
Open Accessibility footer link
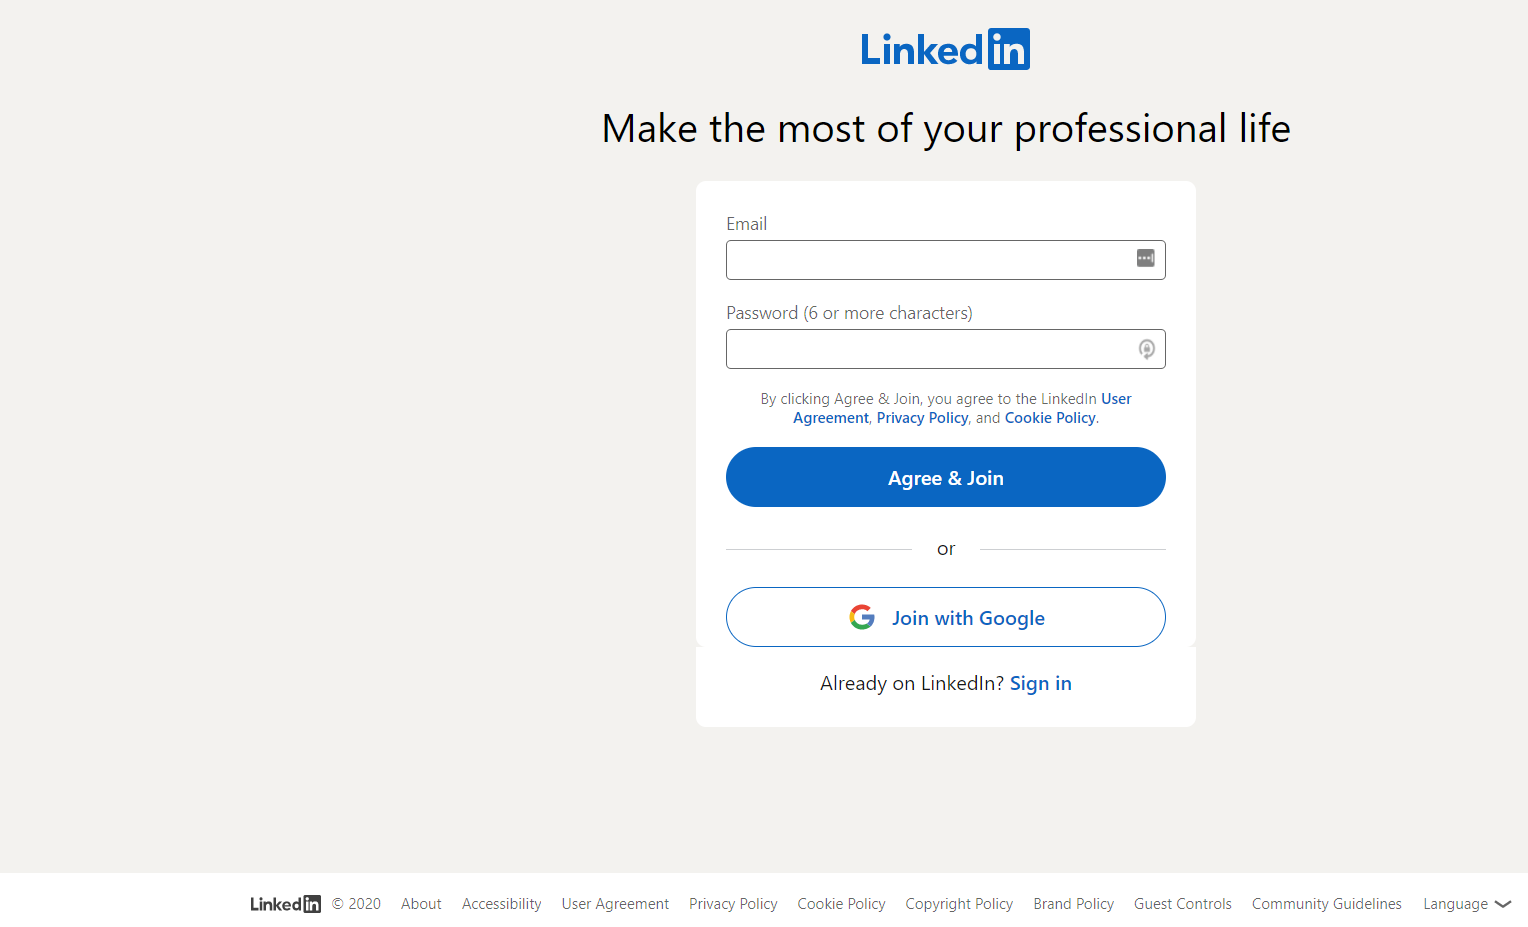[x=501, y=904]
